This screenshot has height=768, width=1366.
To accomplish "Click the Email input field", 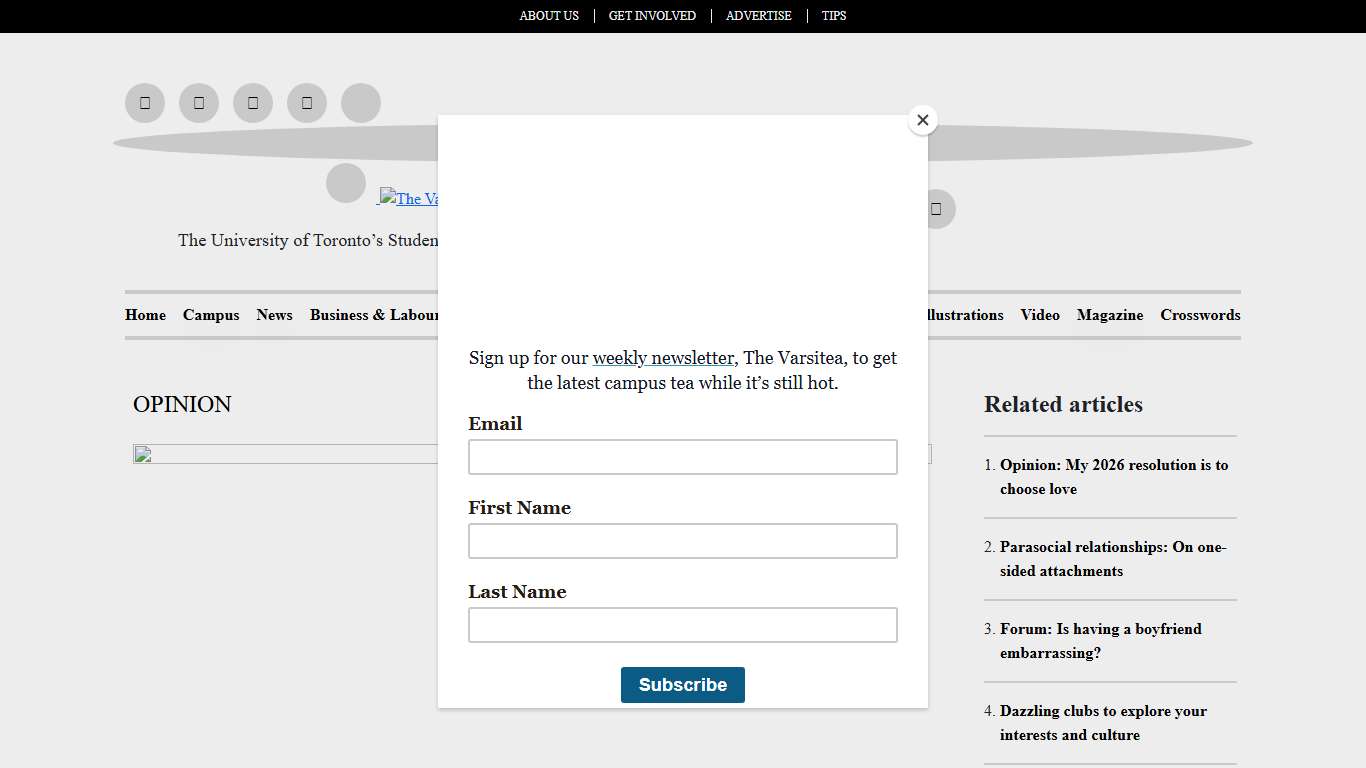I will point(682,457).
